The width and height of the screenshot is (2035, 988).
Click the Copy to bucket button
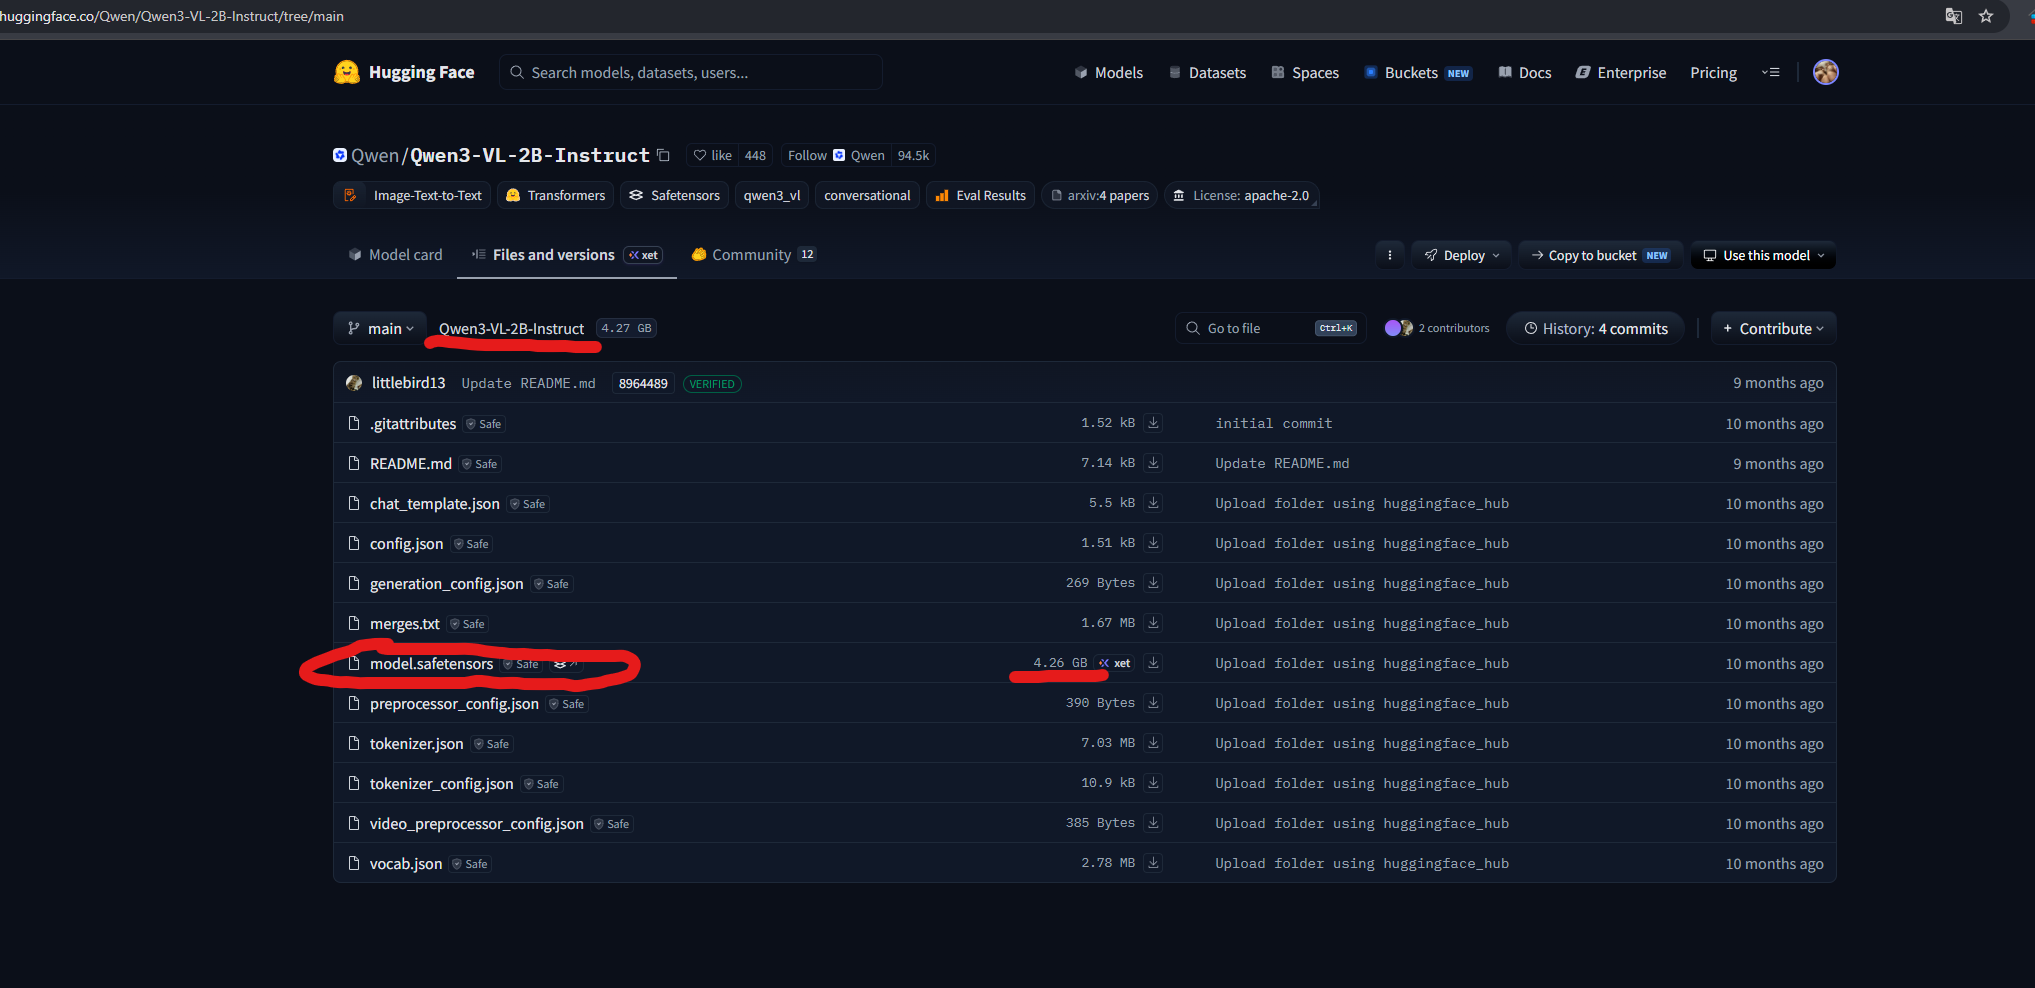[x=1601, y=255]
